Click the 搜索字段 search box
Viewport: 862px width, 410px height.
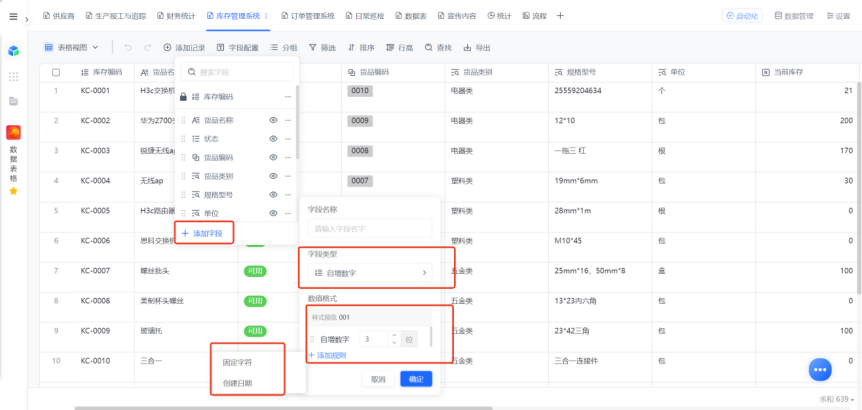click(237, 72)
